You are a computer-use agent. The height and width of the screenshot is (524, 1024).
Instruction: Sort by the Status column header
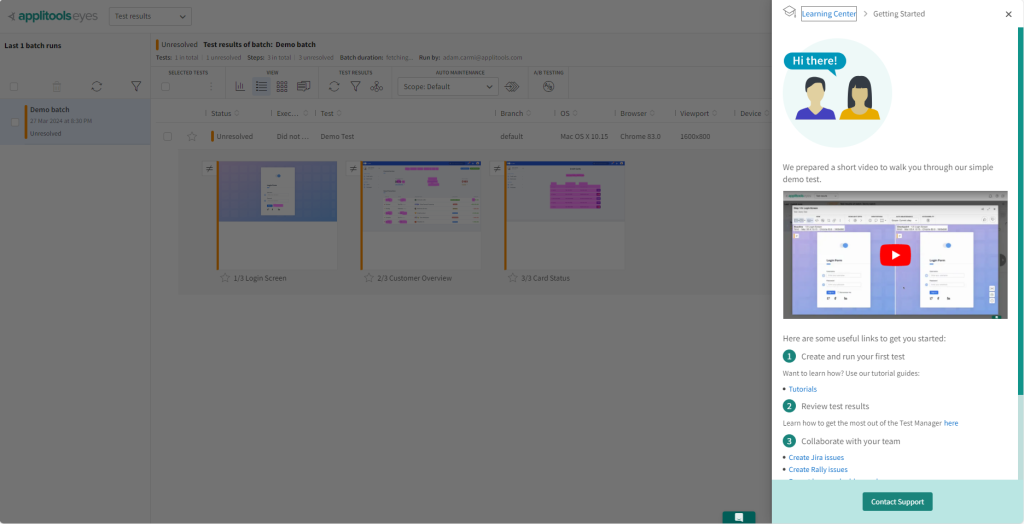(221, 114)
